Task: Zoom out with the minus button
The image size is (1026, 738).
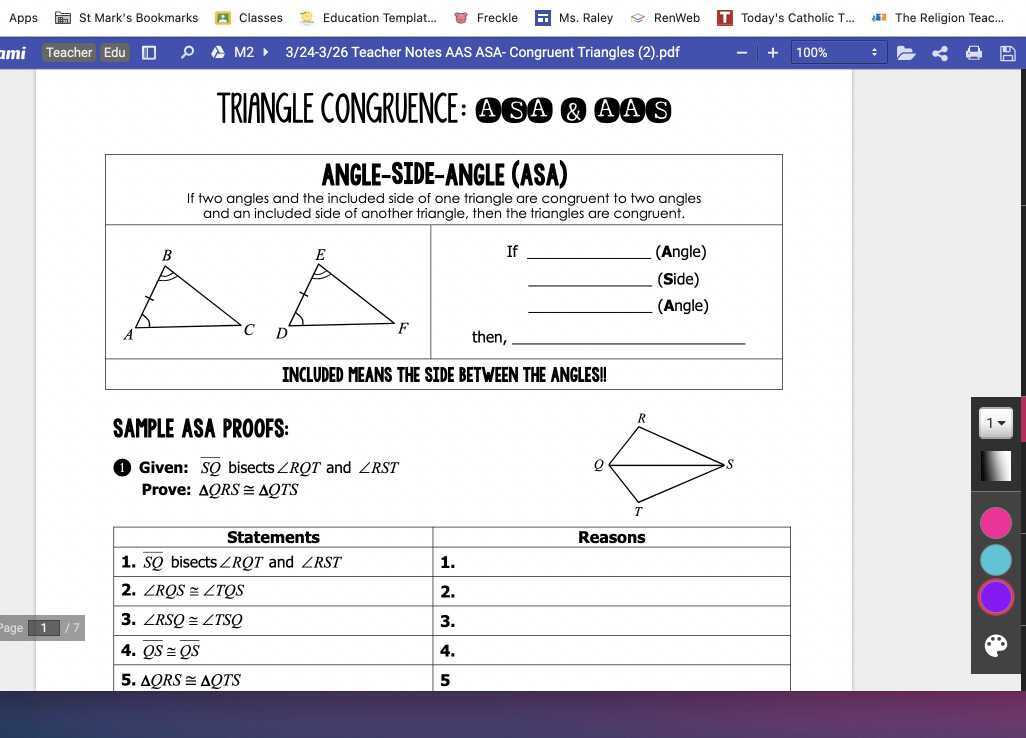Action: coord(740,52)
